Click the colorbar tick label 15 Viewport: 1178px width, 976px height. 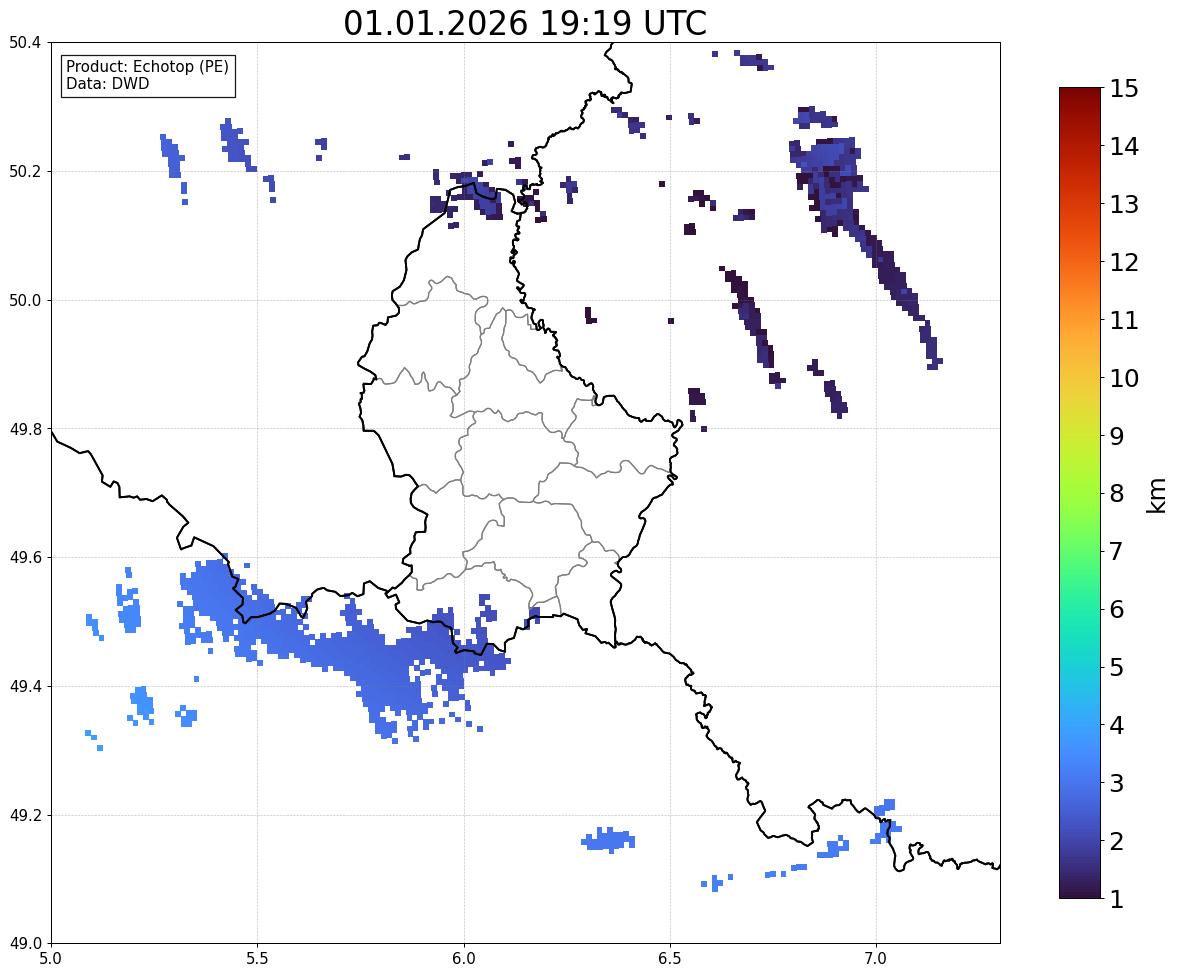pyautogui.click(x=1124, y=89)
